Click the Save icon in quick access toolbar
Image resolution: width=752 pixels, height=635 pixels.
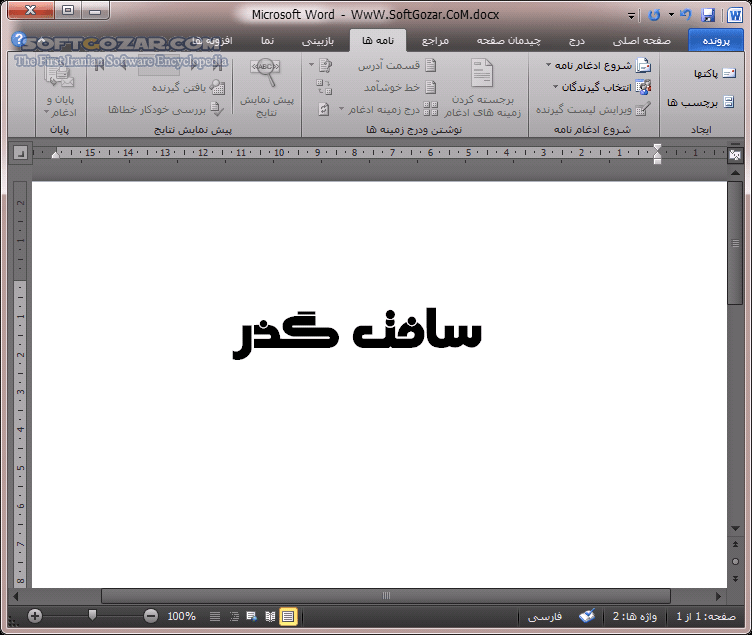tap(708, 15)
